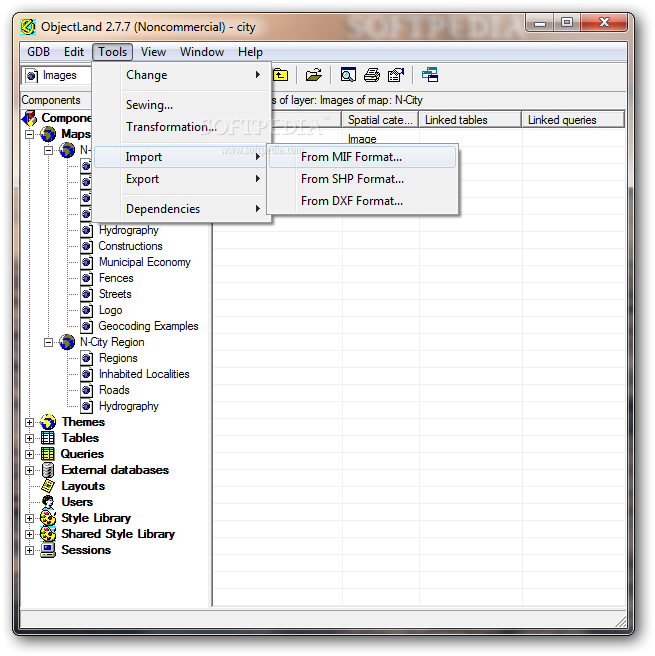Choose From DXF Format import option

click(362, 201)
